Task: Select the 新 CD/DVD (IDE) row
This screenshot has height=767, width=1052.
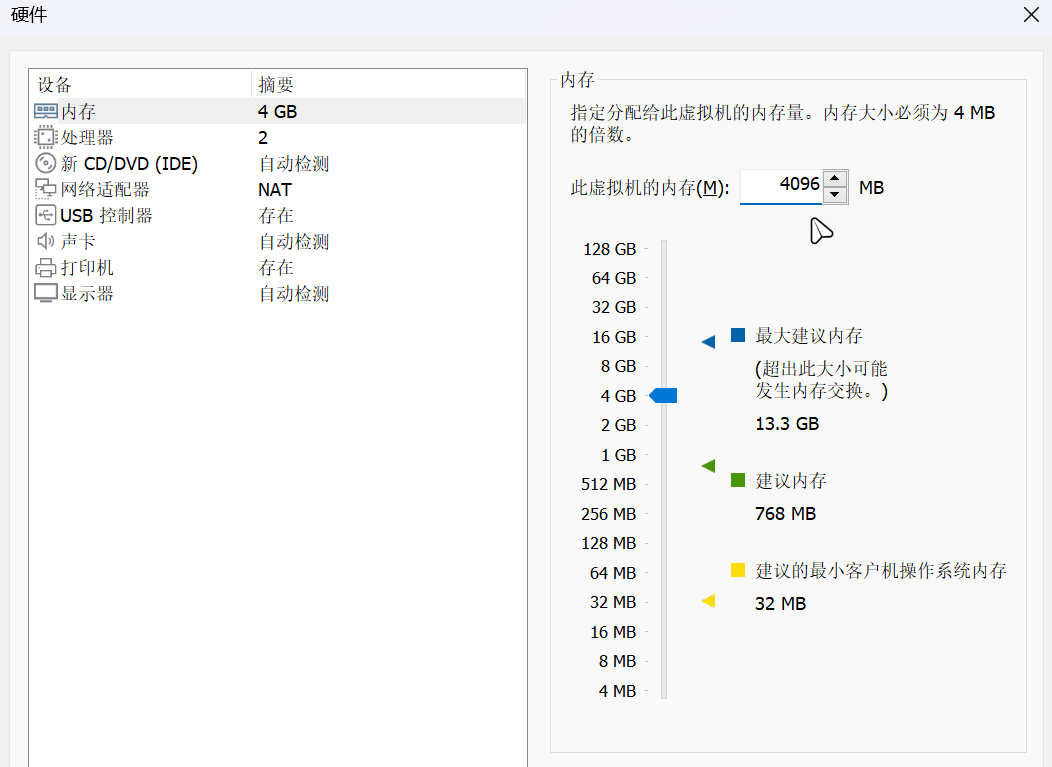Action: [277, 163]
